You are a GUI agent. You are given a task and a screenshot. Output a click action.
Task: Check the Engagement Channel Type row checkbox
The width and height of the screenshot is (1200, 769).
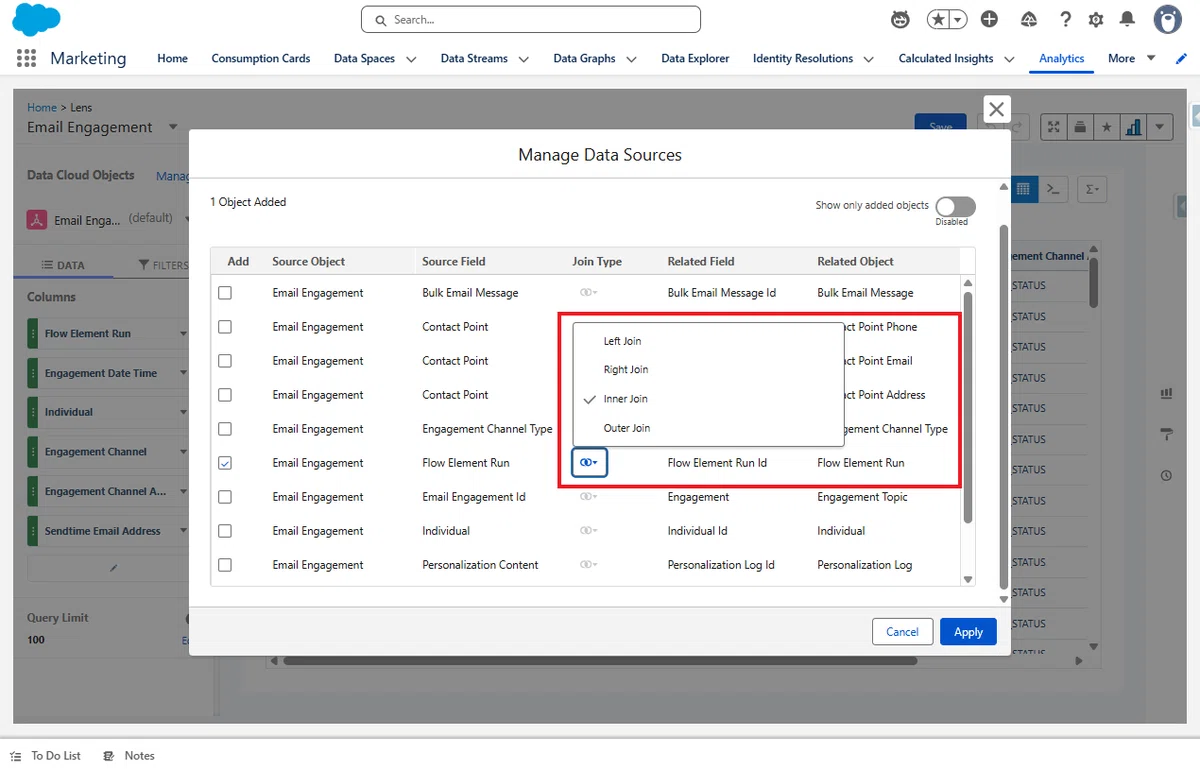[225, 429]
